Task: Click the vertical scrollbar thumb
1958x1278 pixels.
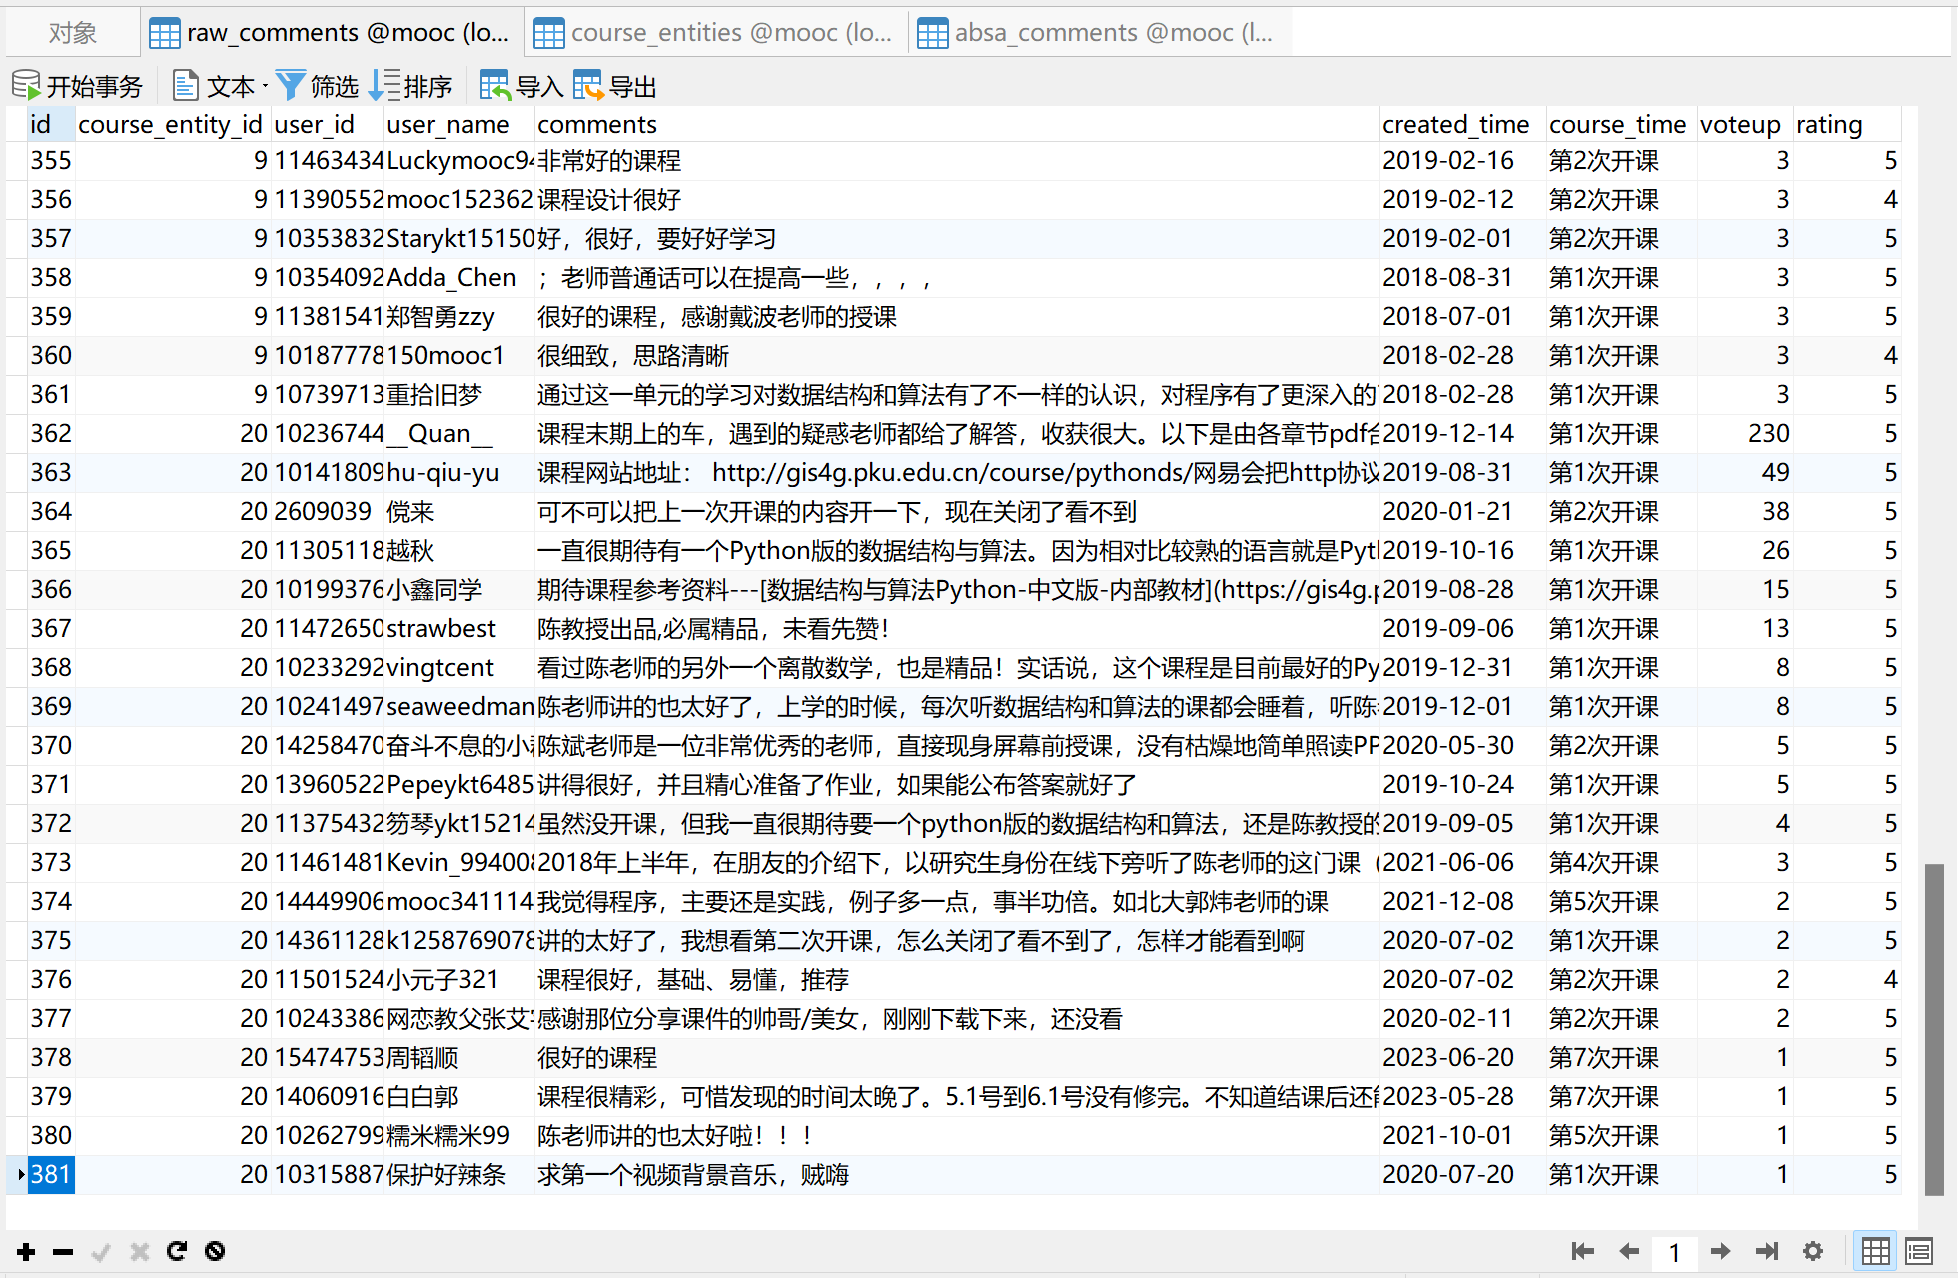Action: pyautogui.click(x=1934, y=1030)
